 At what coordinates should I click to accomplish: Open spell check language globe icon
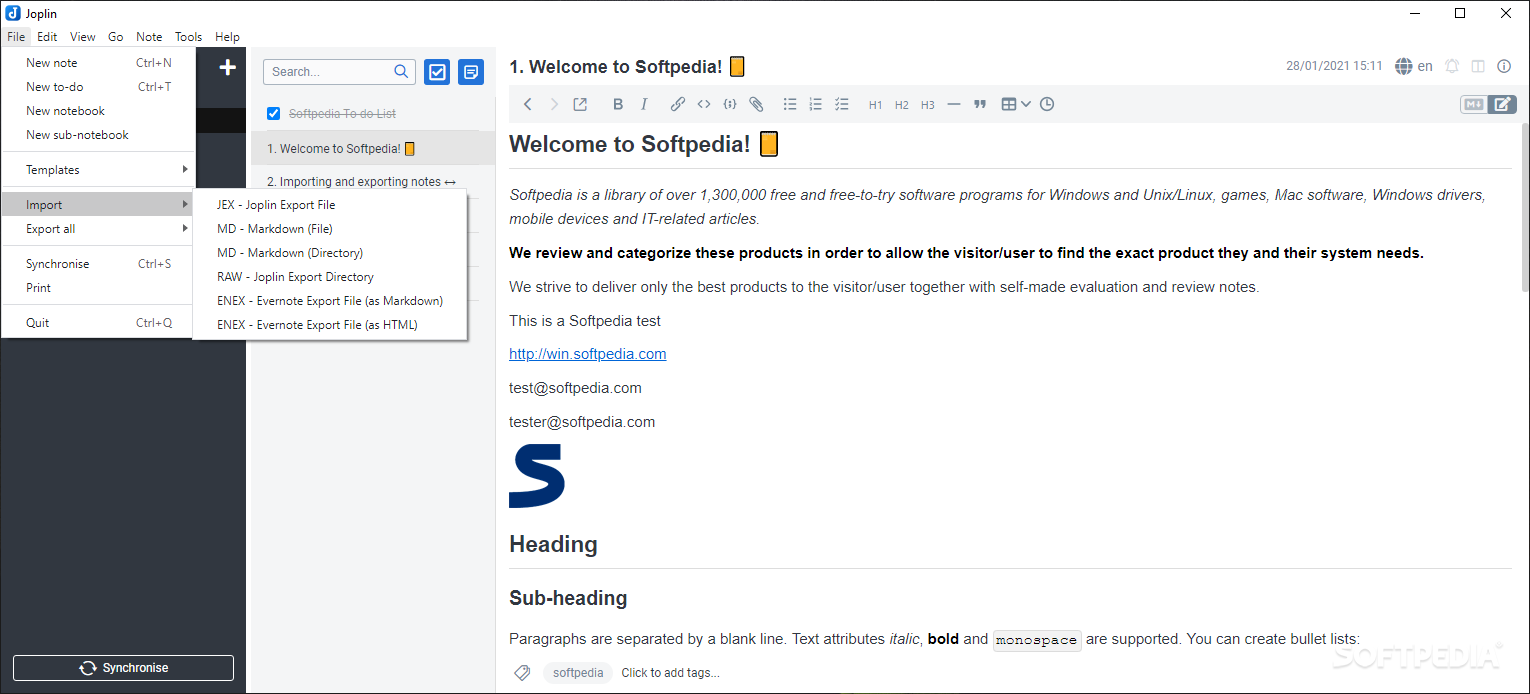[x=1404, y=66]
